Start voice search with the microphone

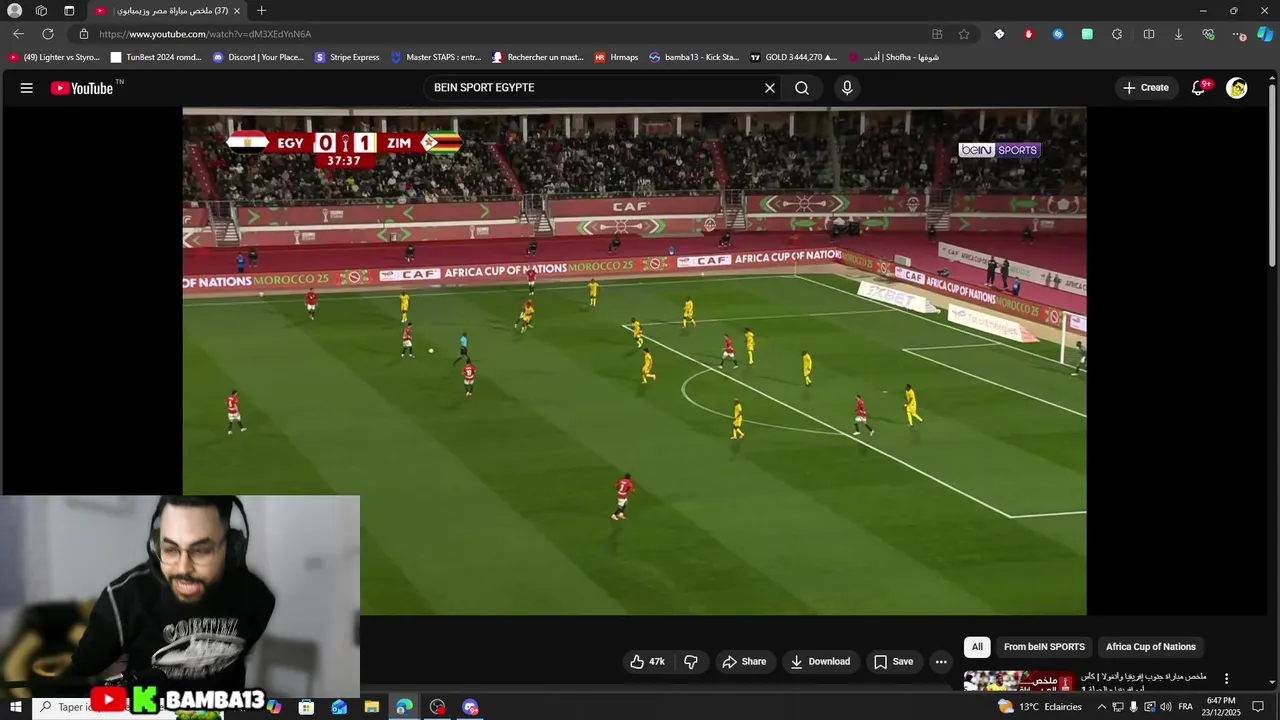847,88
